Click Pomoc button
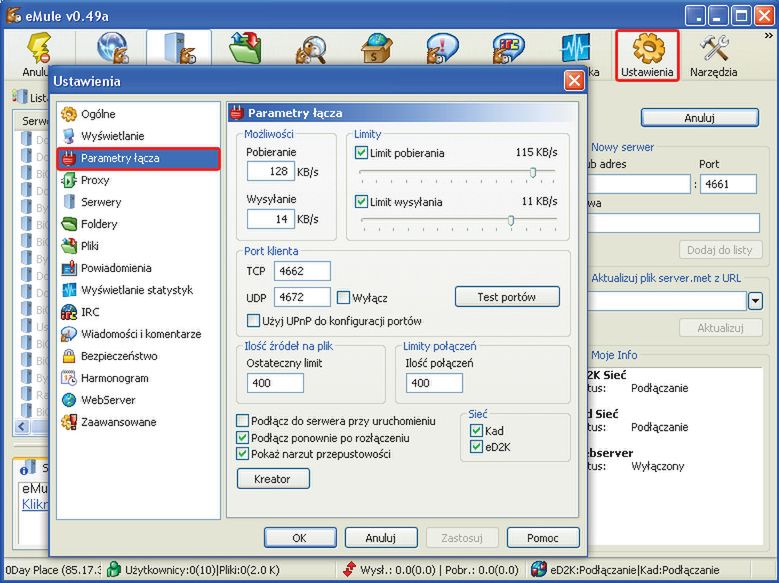 click(x=543, y=538)
